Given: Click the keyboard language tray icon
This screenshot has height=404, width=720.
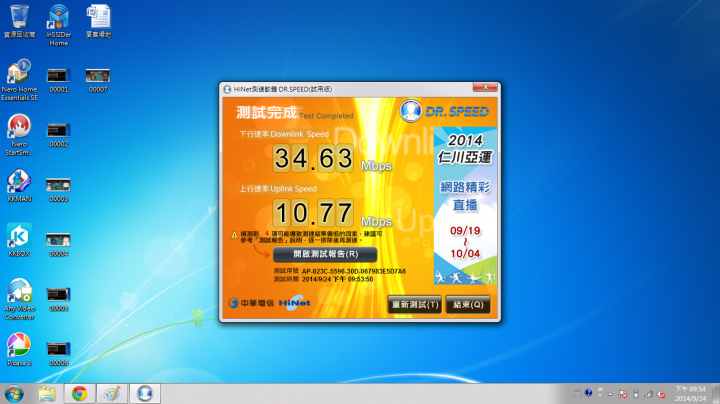Looking at the screenshot, I should (577, 393).
